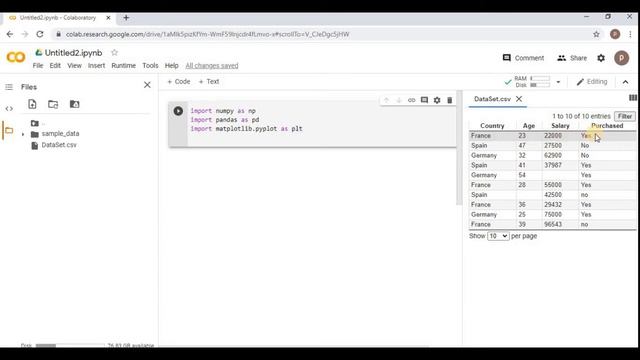640x360 pixels.
Task: Open the File menu
Action: click(x=38, y=65)
